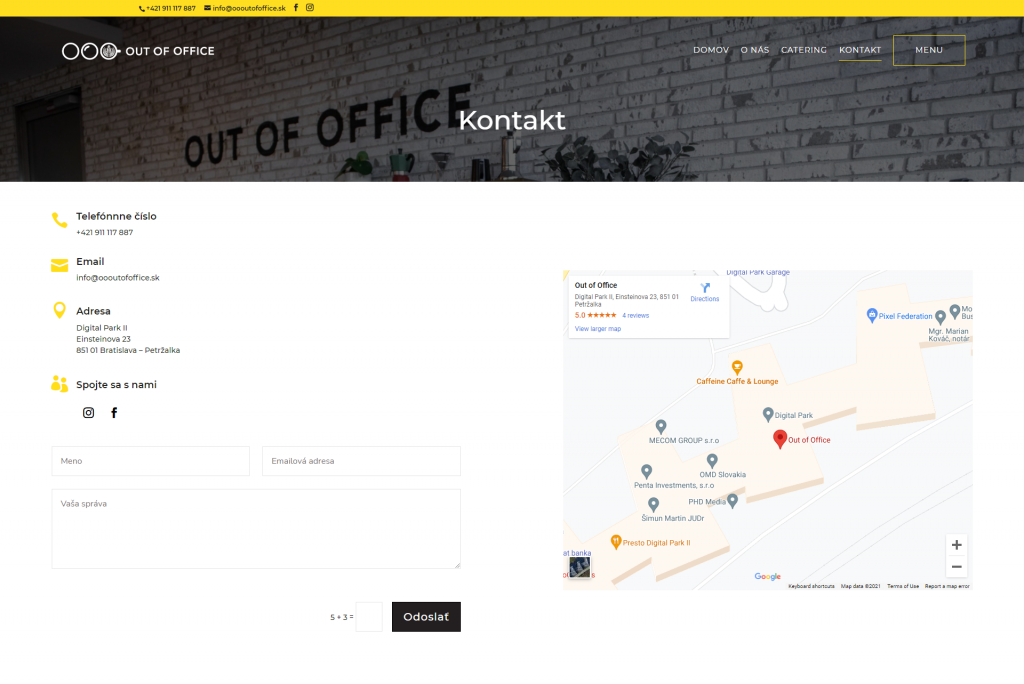1024x684 pixels.
Task: Open the O NÁS navigation item
Action: pyautogui.click(x=755, y=50)
